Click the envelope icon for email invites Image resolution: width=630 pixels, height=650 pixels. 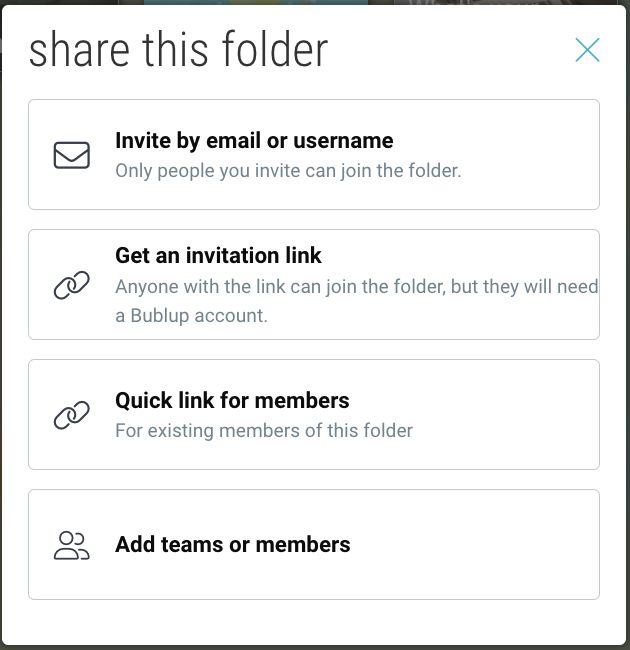71,155
